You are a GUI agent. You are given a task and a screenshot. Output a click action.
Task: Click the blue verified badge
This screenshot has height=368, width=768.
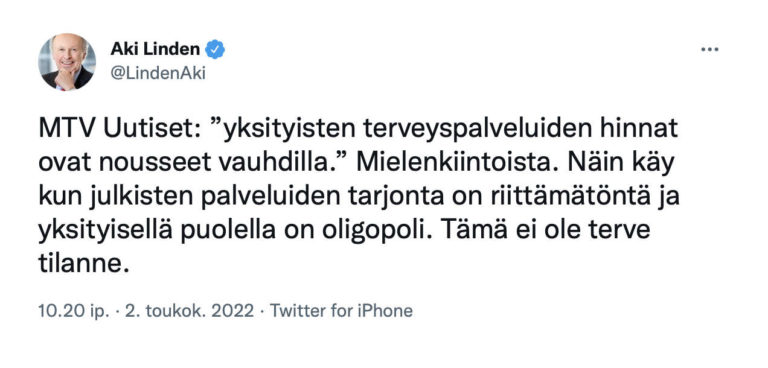tap(215, 49)
